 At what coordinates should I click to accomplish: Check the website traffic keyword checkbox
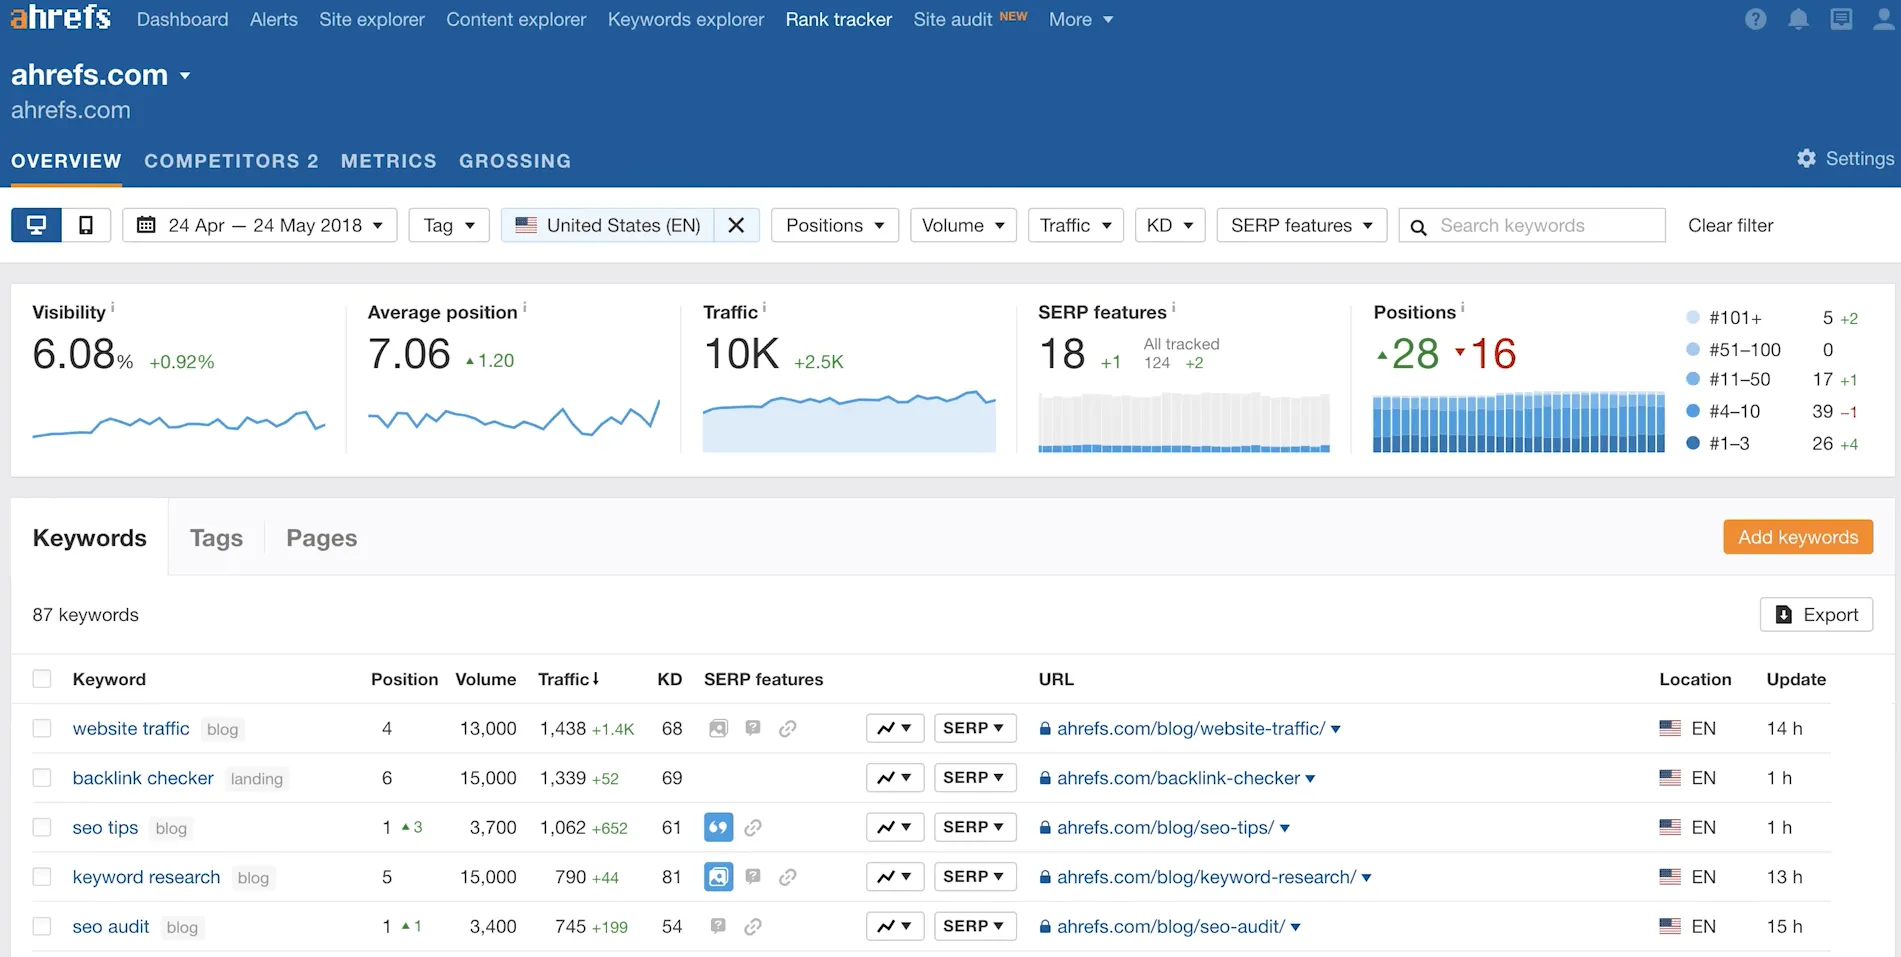pos(42,728)
